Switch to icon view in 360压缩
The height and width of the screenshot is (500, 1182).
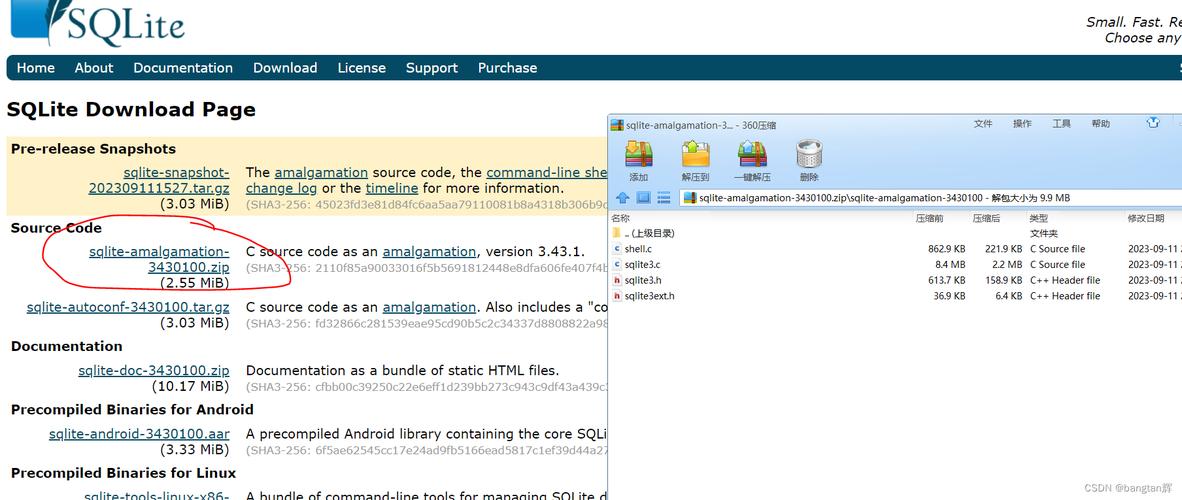[643, 198]
